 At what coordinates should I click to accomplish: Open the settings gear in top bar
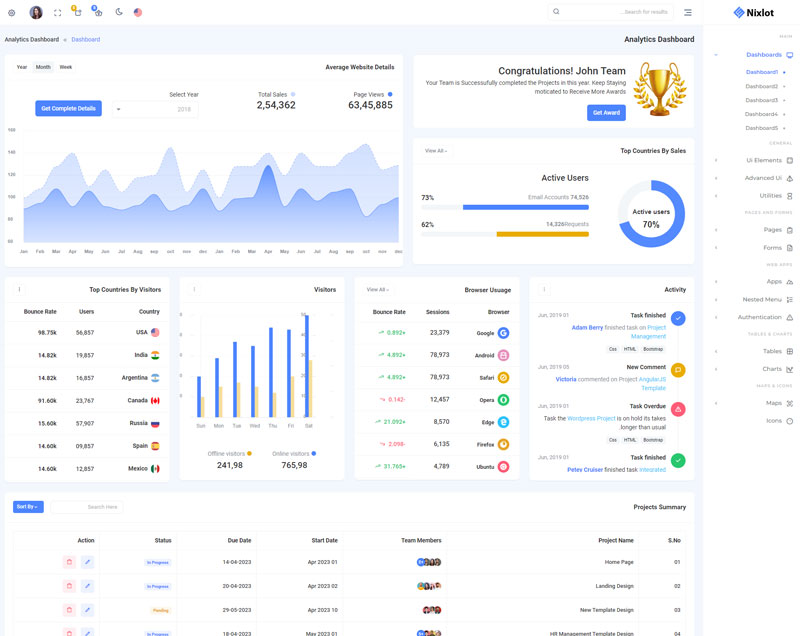pos(12,13)
